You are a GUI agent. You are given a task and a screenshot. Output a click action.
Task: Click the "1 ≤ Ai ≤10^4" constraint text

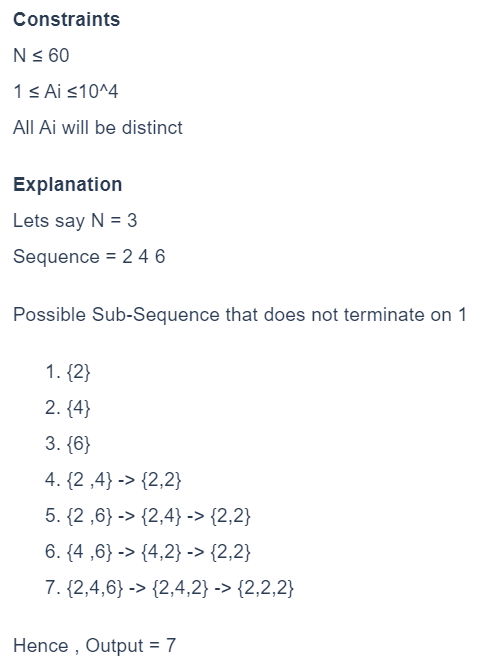tap(66, 91)
